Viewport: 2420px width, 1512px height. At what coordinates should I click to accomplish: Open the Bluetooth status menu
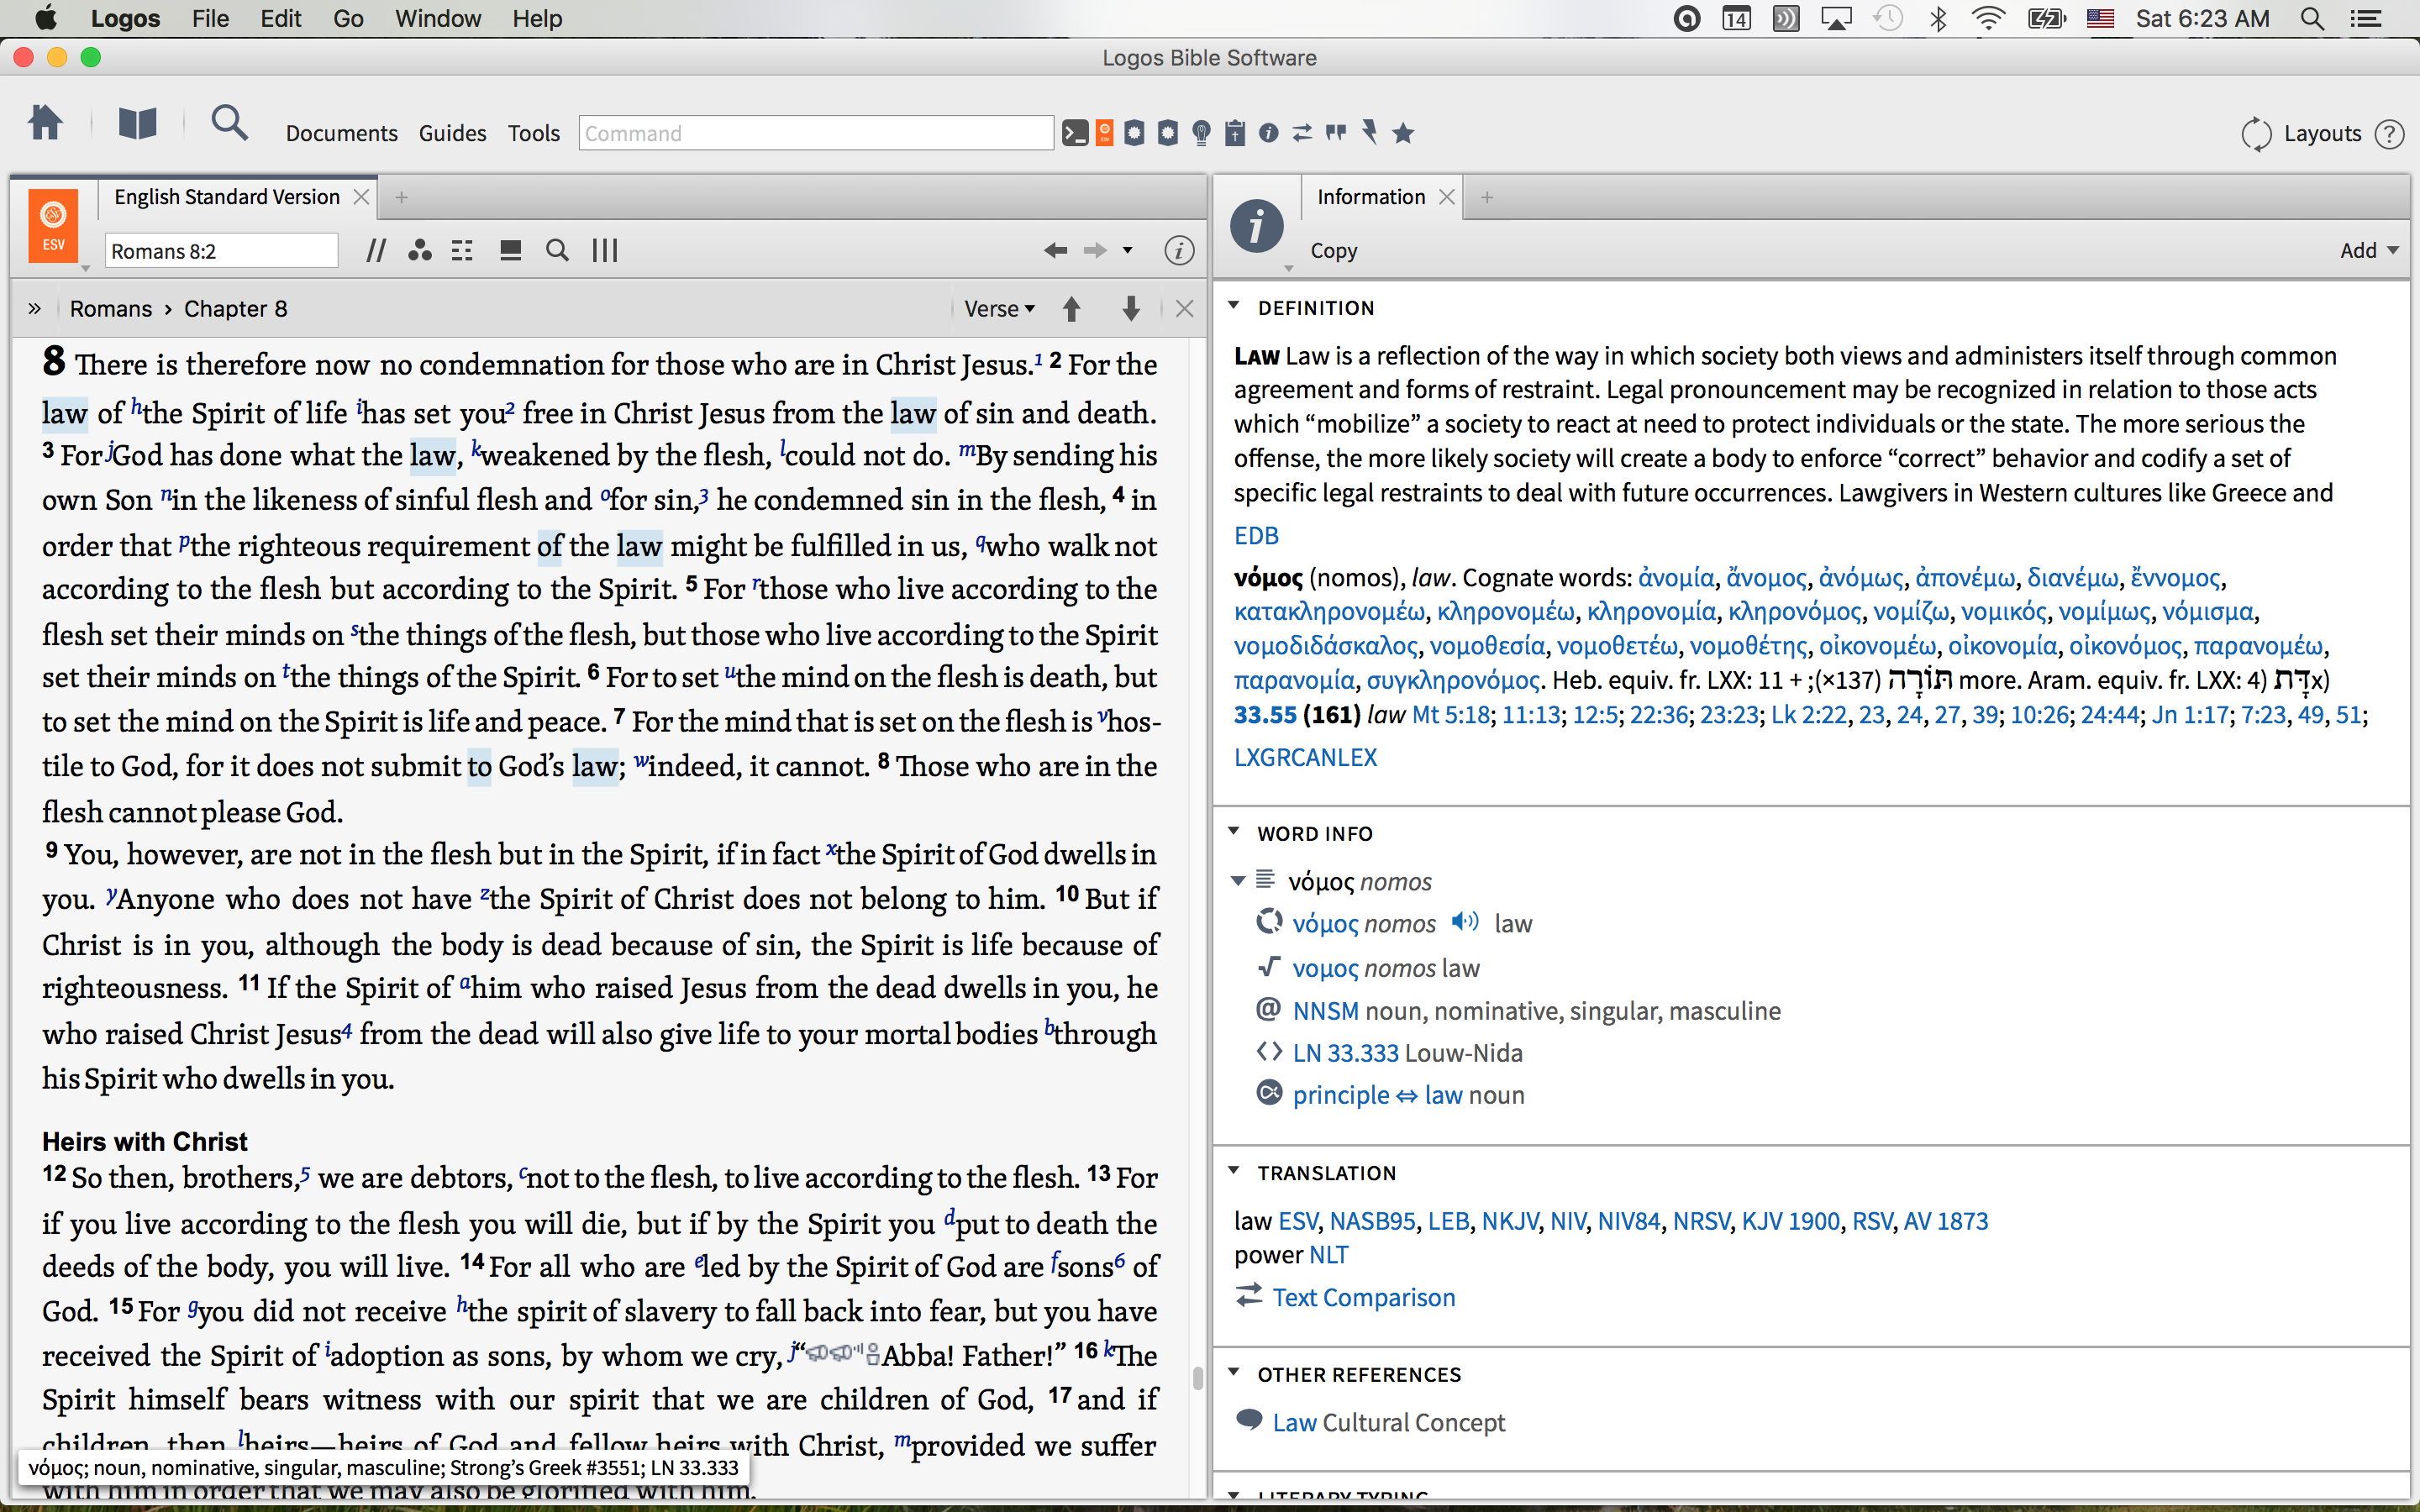click(1939, 18)
